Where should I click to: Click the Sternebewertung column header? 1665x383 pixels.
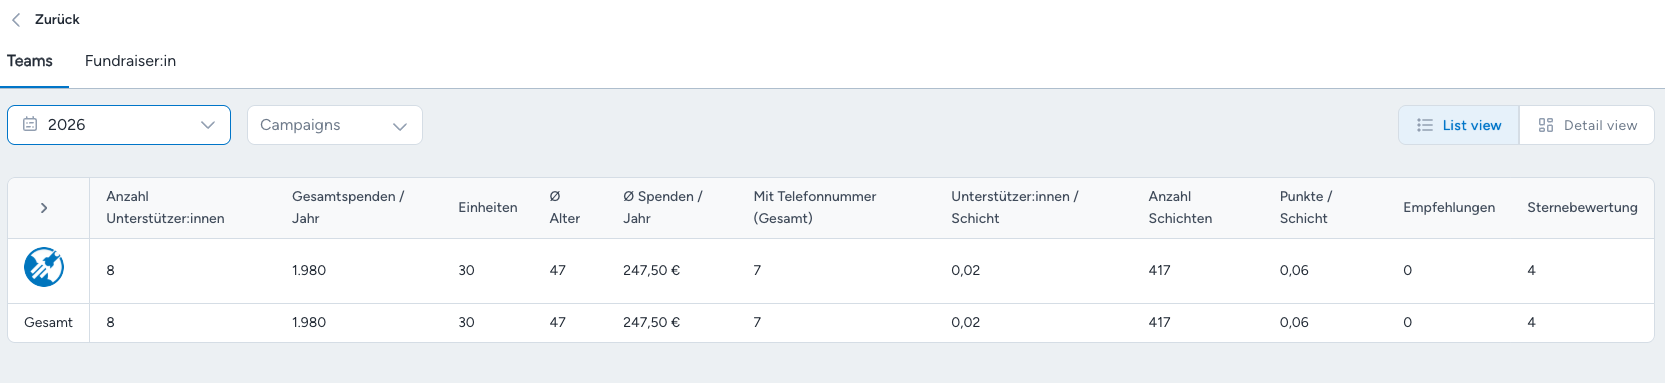[x=1582, y=208]
